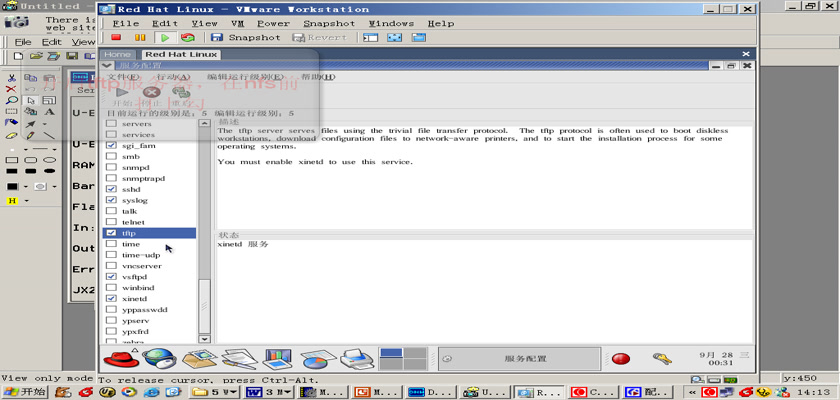Click the 服务配置 taskbar button in Linux panel
840x400 pixels.
[519, 359]
